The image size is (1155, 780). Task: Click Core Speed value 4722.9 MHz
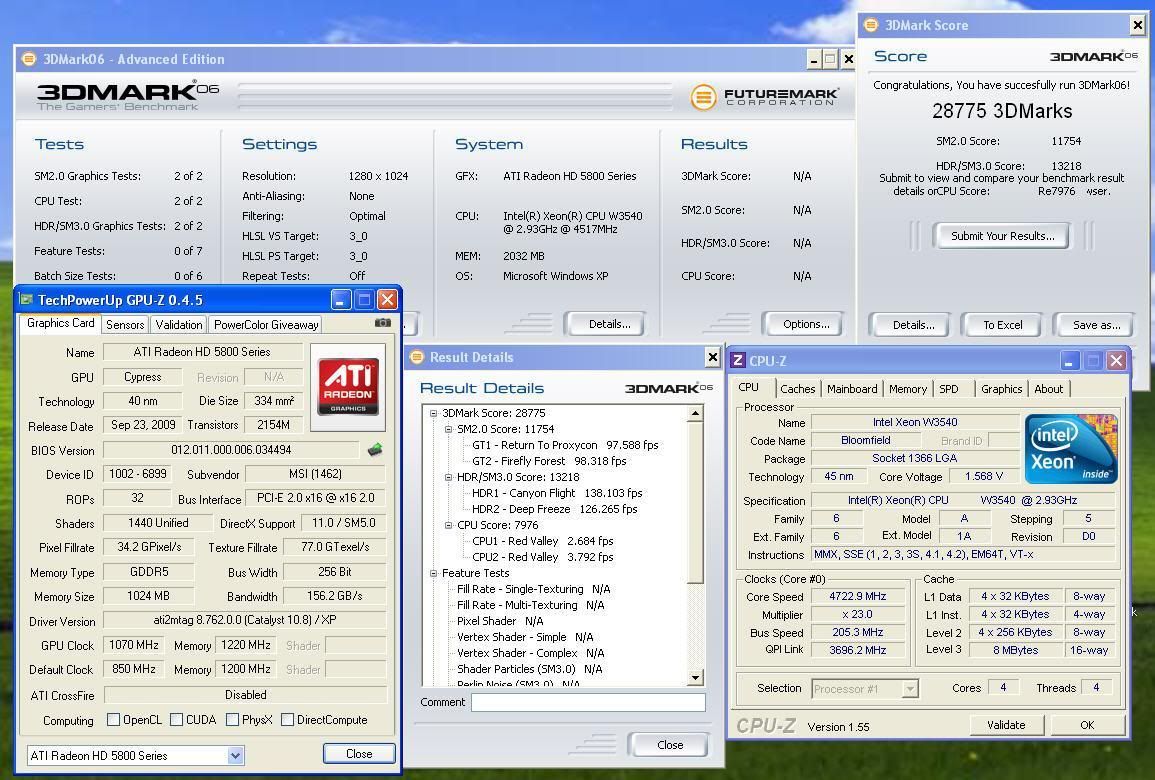[857, 596]
